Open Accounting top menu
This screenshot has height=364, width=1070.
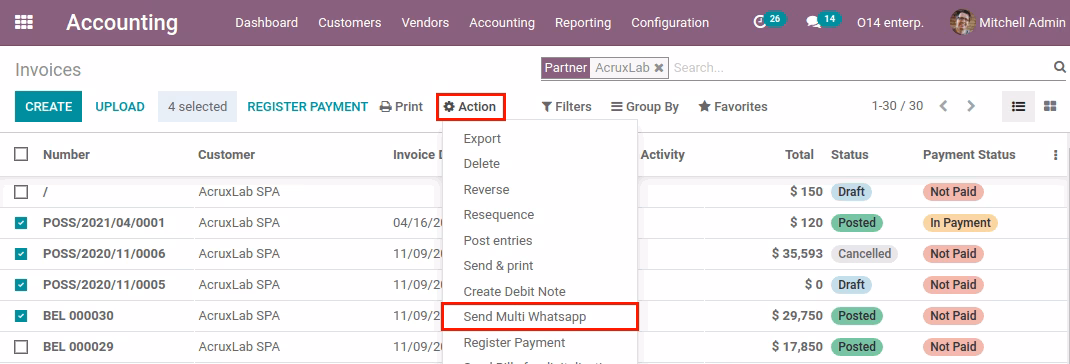(502, 23)
